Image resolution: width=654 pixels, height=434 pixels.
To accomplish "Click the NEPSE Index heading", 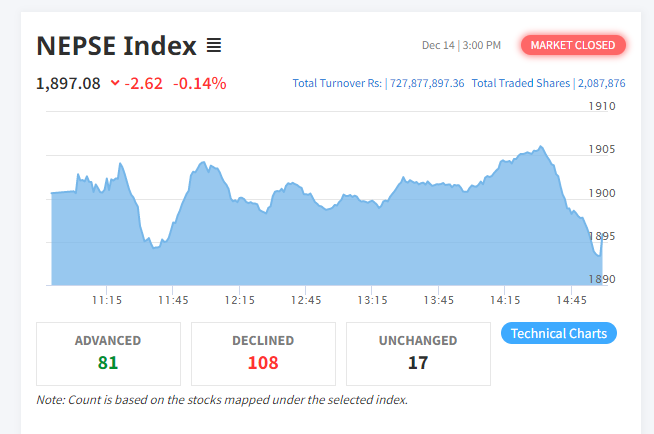I will [116, 46].
